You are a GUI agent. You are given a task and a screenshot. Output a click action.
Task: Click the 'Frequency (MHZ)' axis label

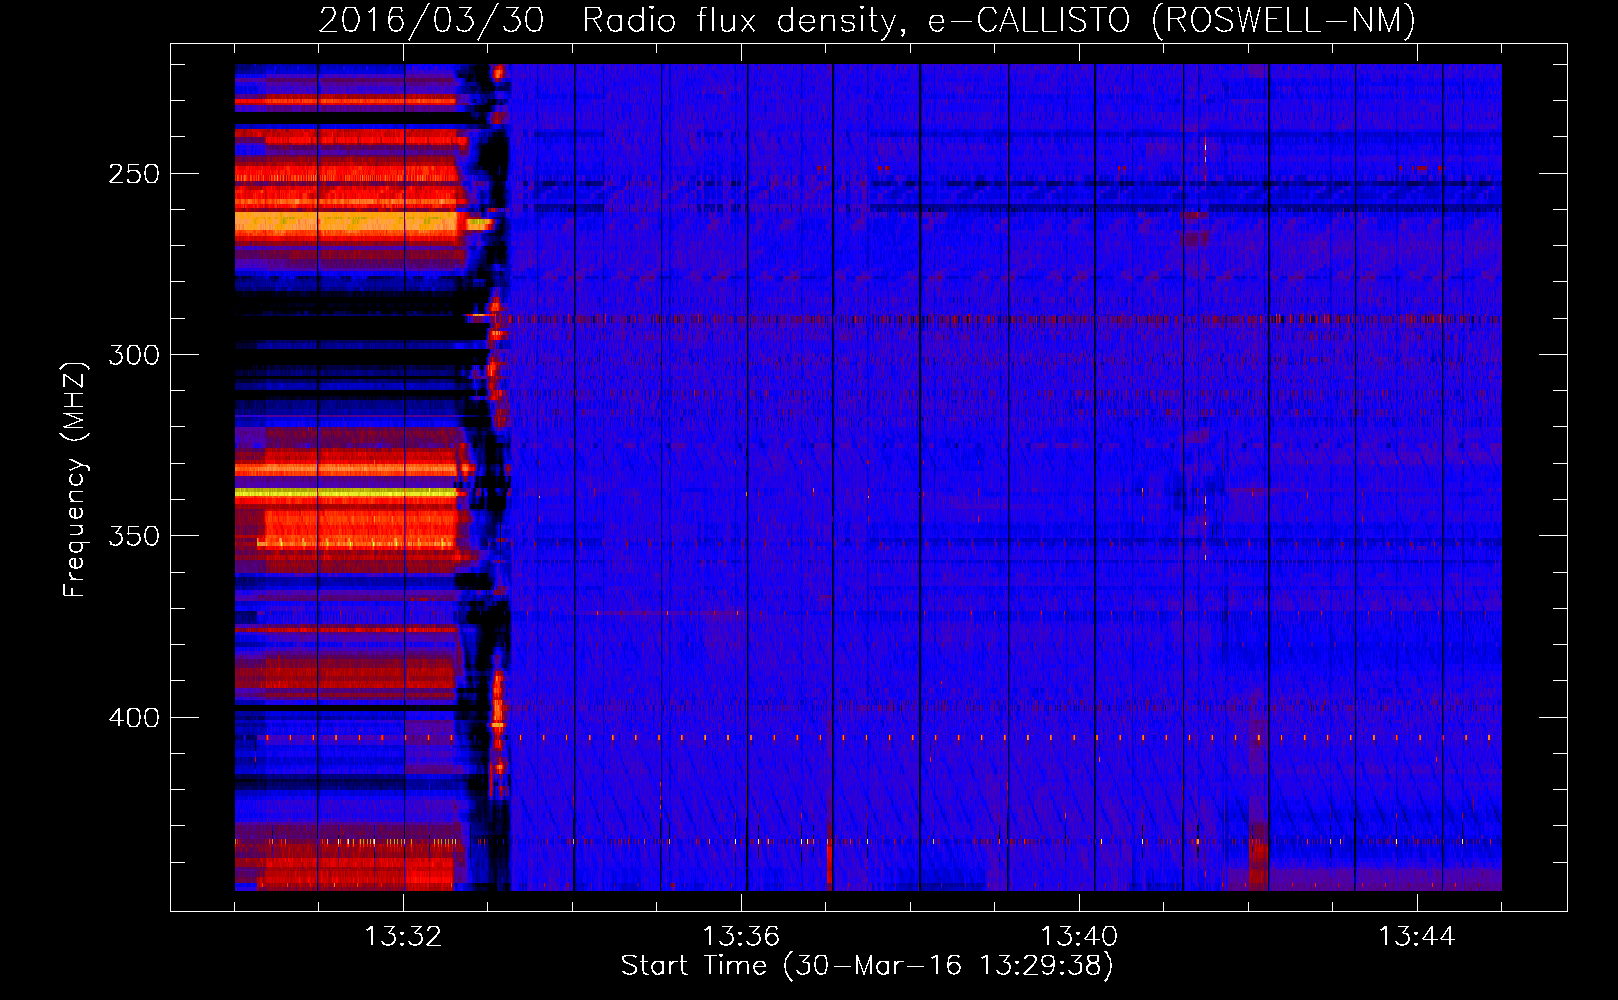(75, 480)
